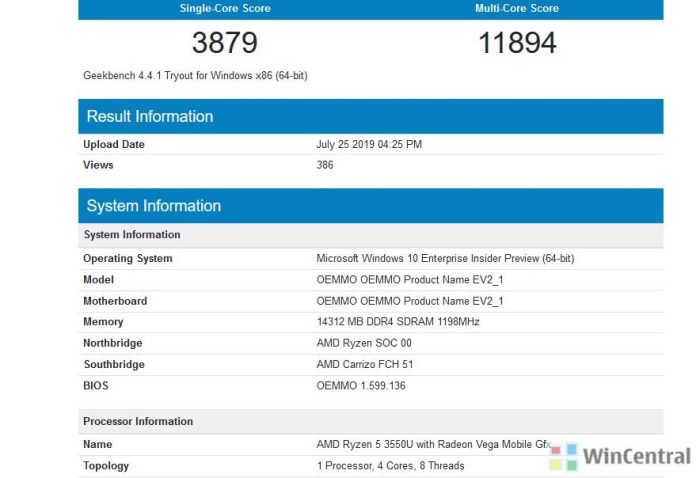Image resolution: width=696 pixels, height=478 pixels.
Task: Select the single-core value 3879
Action: 225,43
